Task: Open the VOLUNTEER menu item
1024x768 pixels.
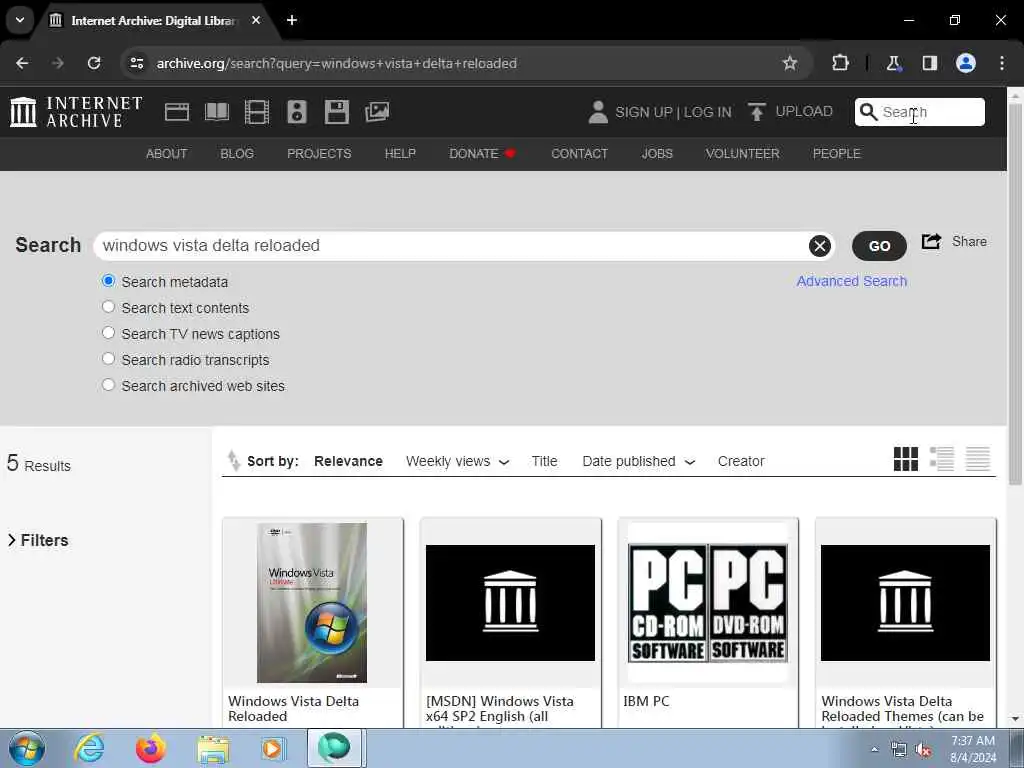Action: tap(743, 153)
